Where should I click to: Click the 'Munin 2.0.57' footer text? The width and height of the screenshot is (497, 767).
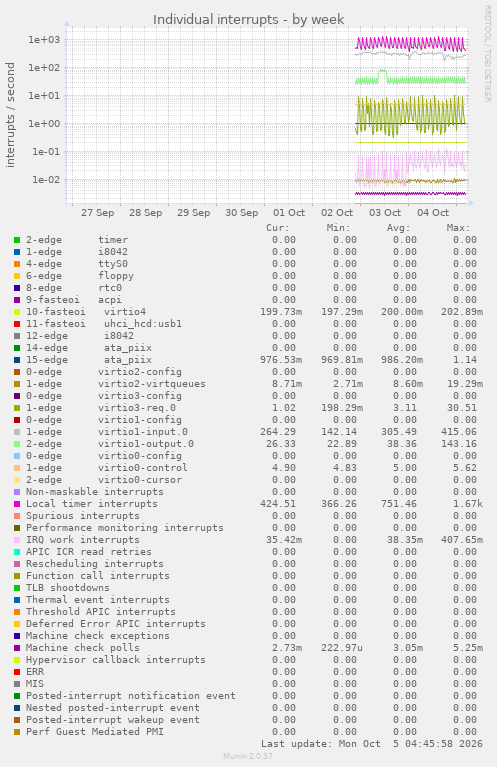[248, 756]
